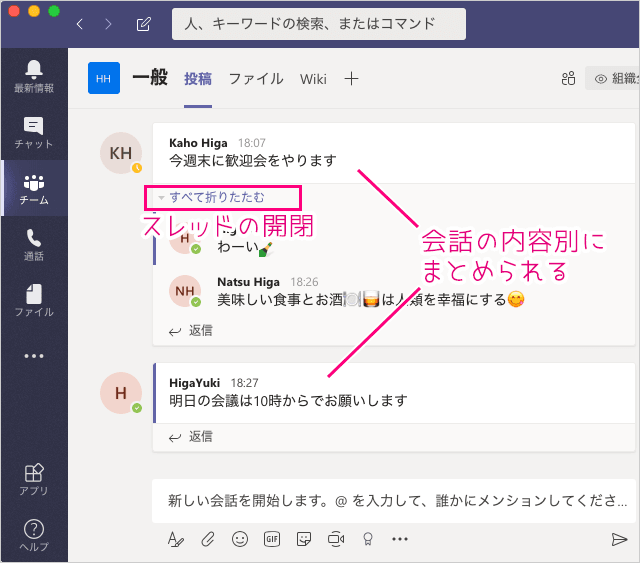Attach a file with paperclip icon
640x563 pixels.
pos(208,539)
